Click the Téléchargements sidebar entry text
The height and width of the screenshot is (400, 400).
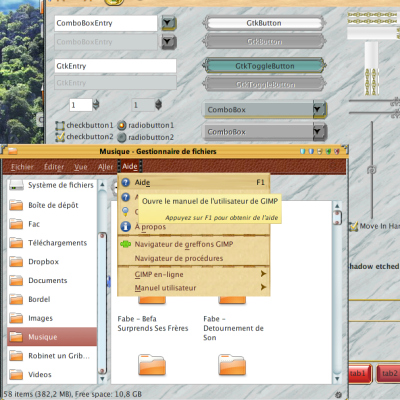coord(57,243)
